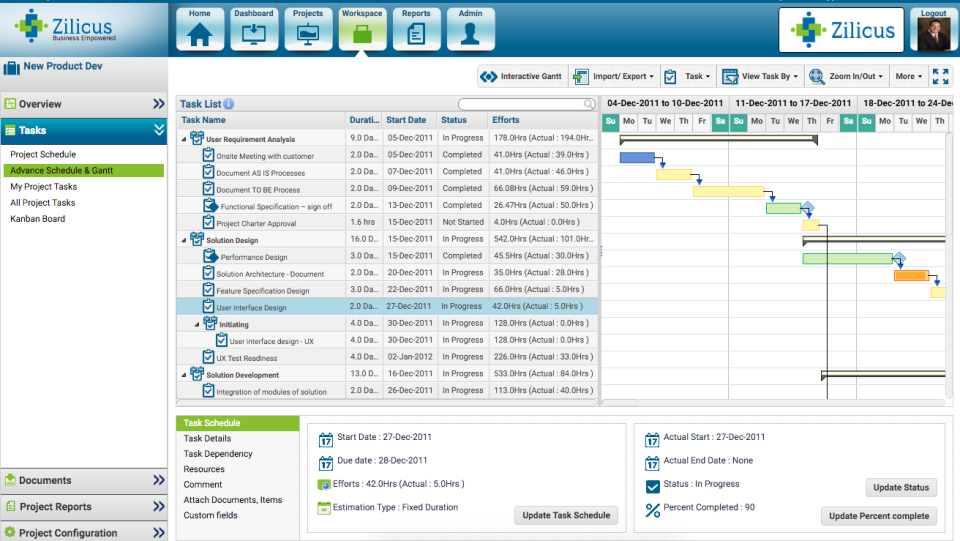Click the Task List info icon
This screenshot has width=960, height=541.
228,104
